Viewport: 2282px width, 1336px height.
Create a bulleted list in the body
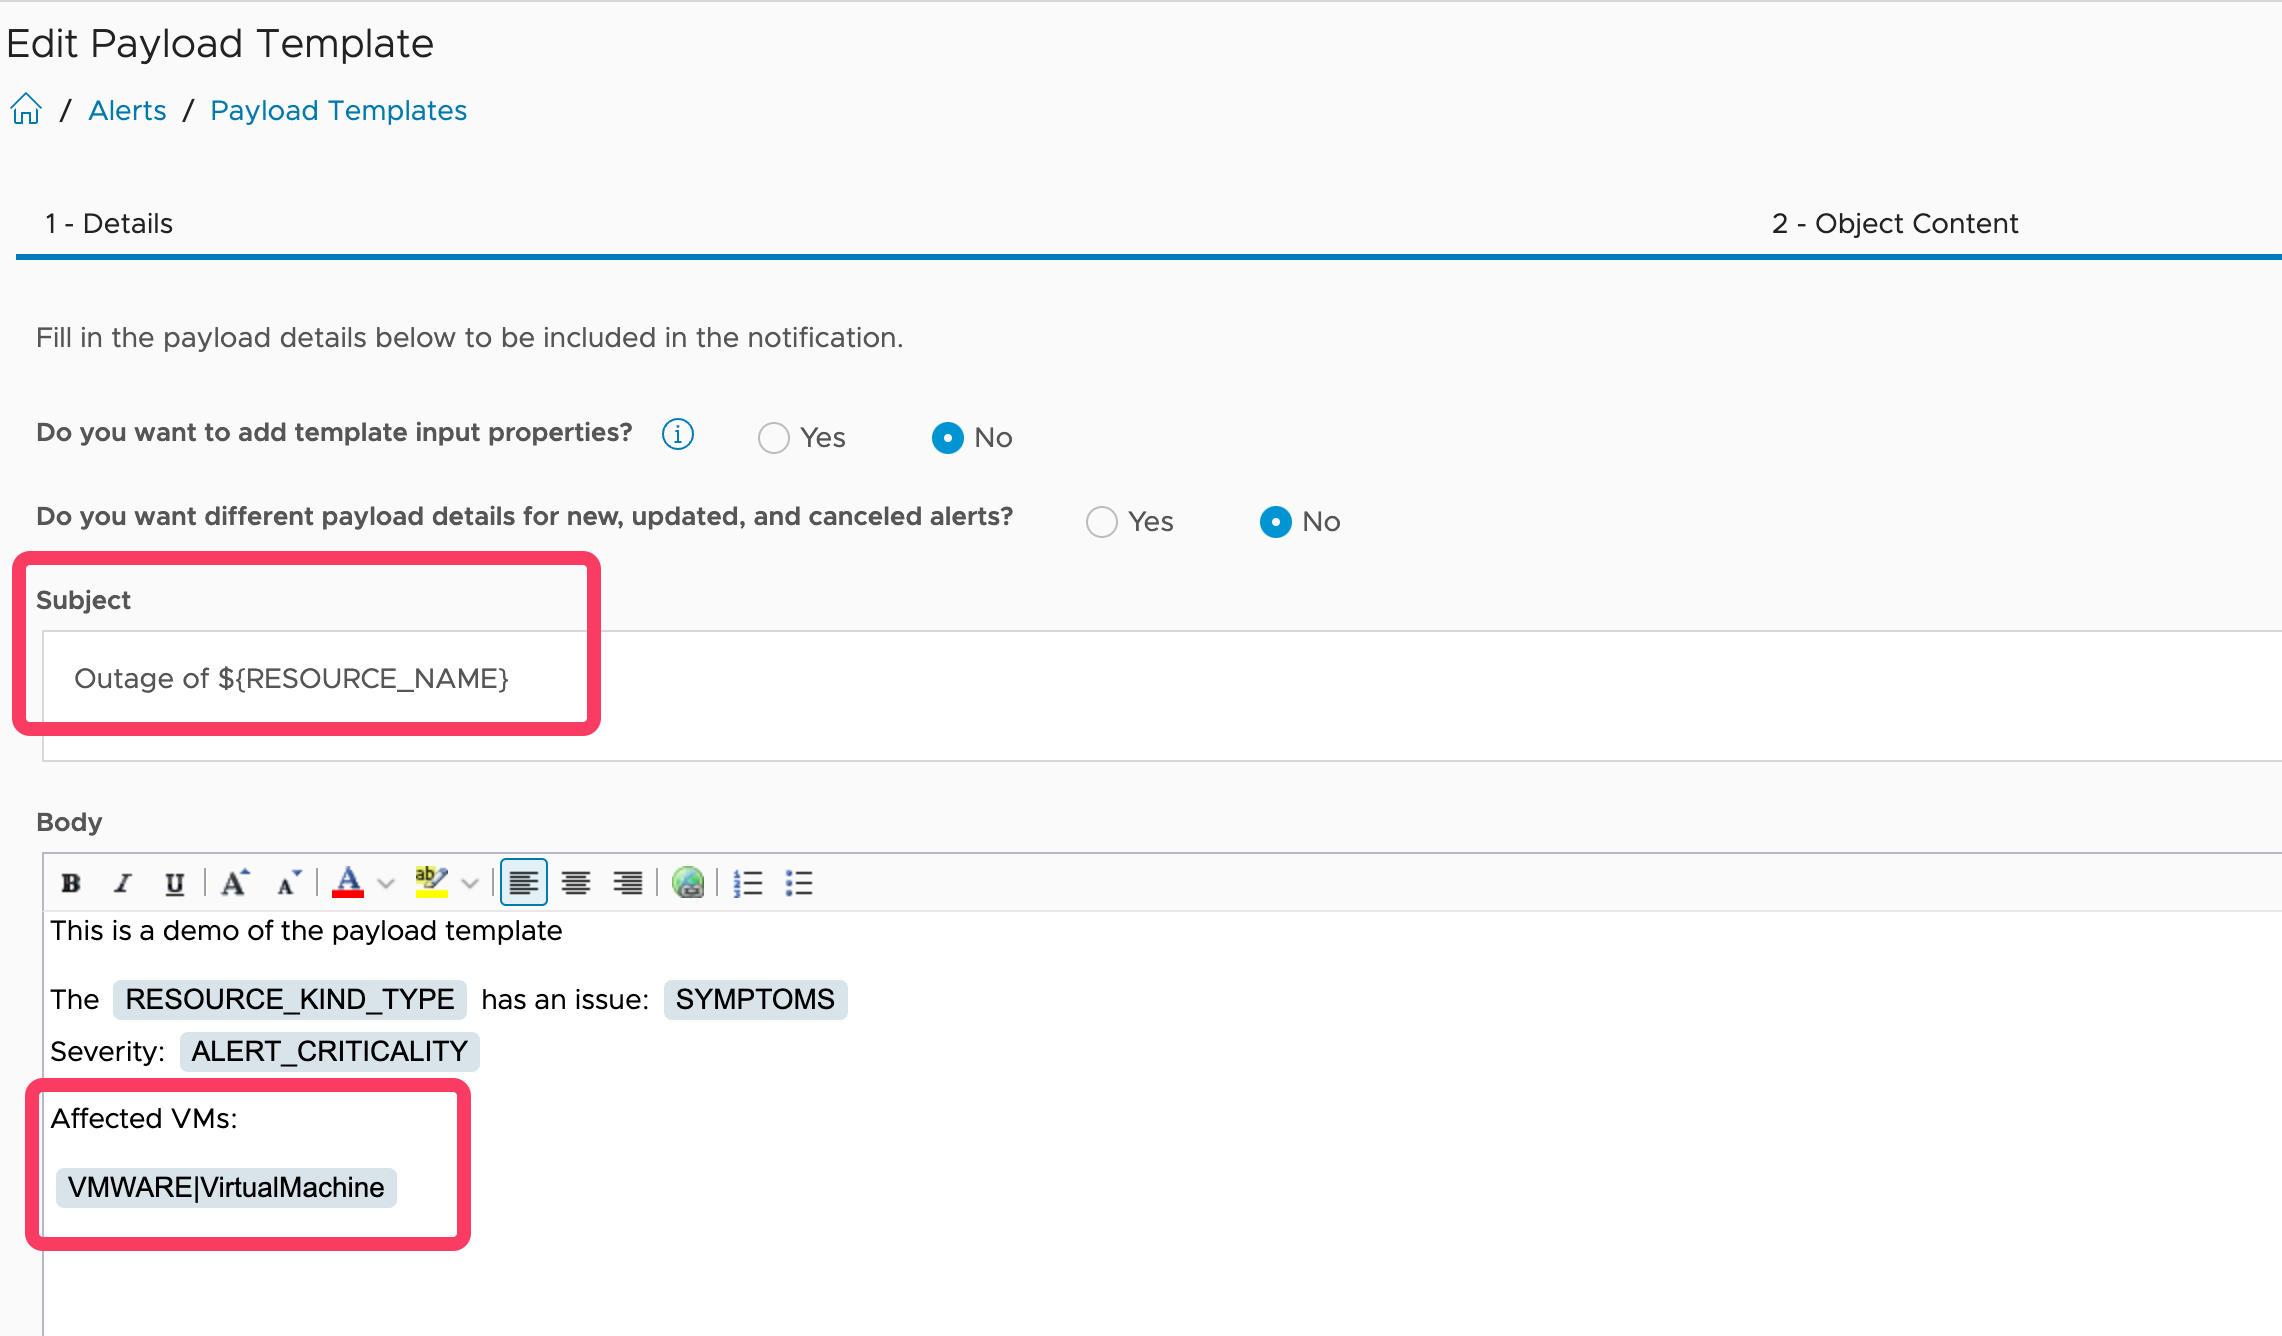[800, 882]
